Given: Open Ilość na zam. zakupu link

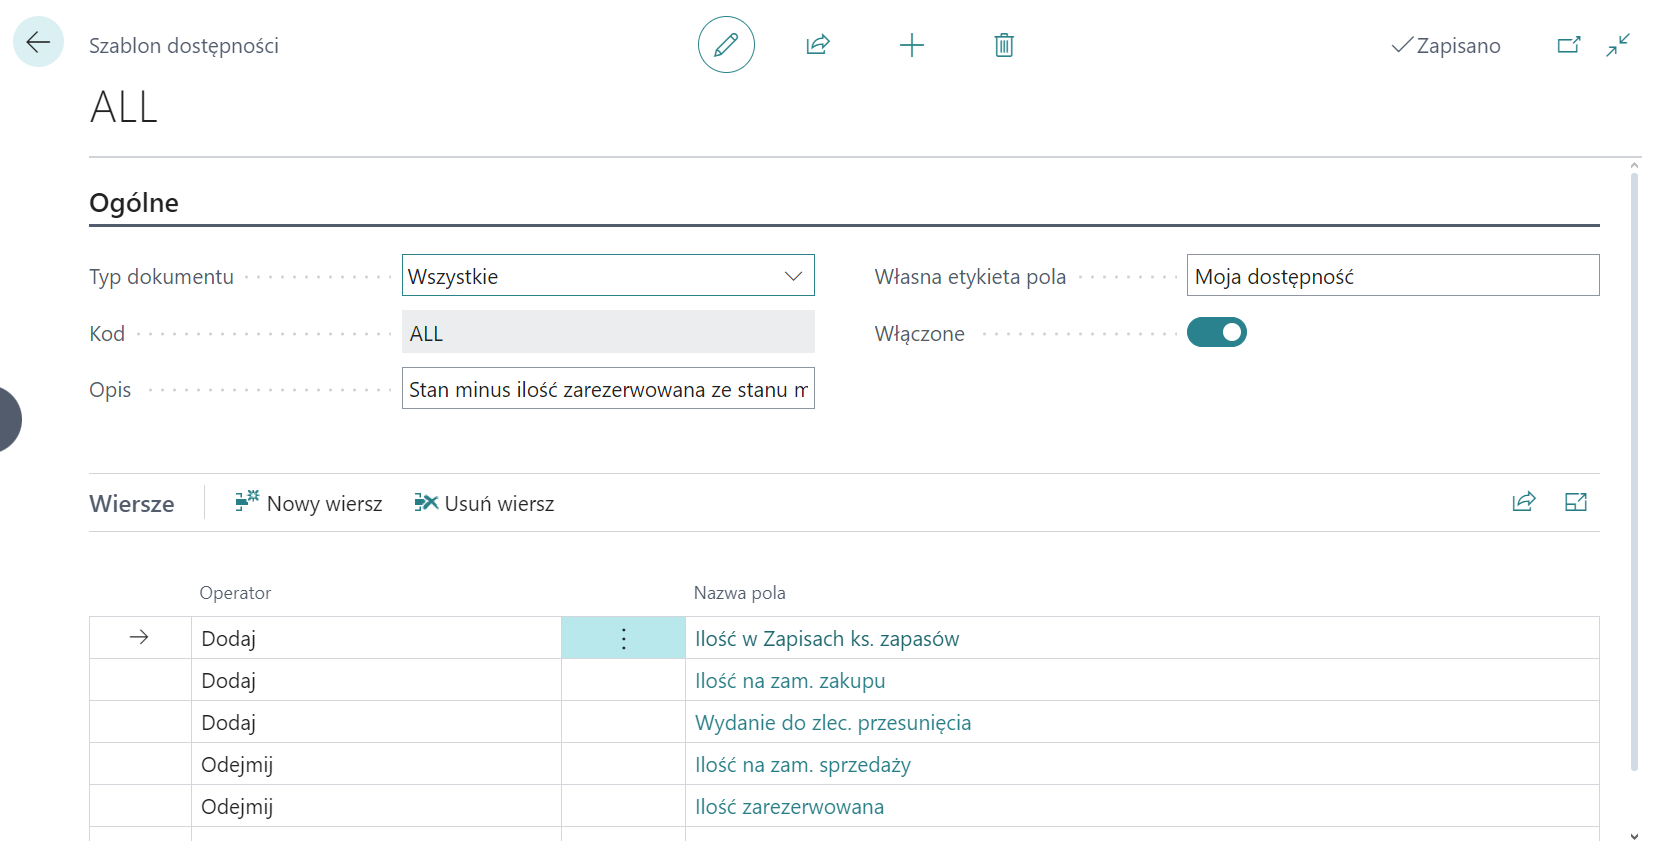Looking at the screenshot, I should [790, 680].
